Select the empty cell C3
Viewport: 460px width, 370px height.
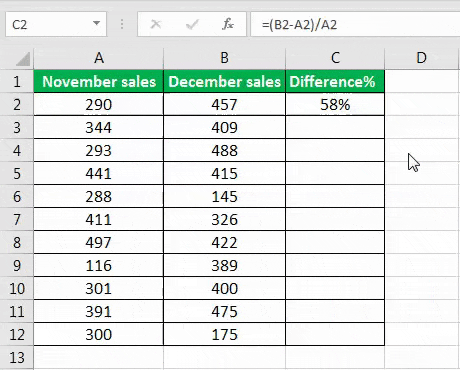tap(335, 127)
